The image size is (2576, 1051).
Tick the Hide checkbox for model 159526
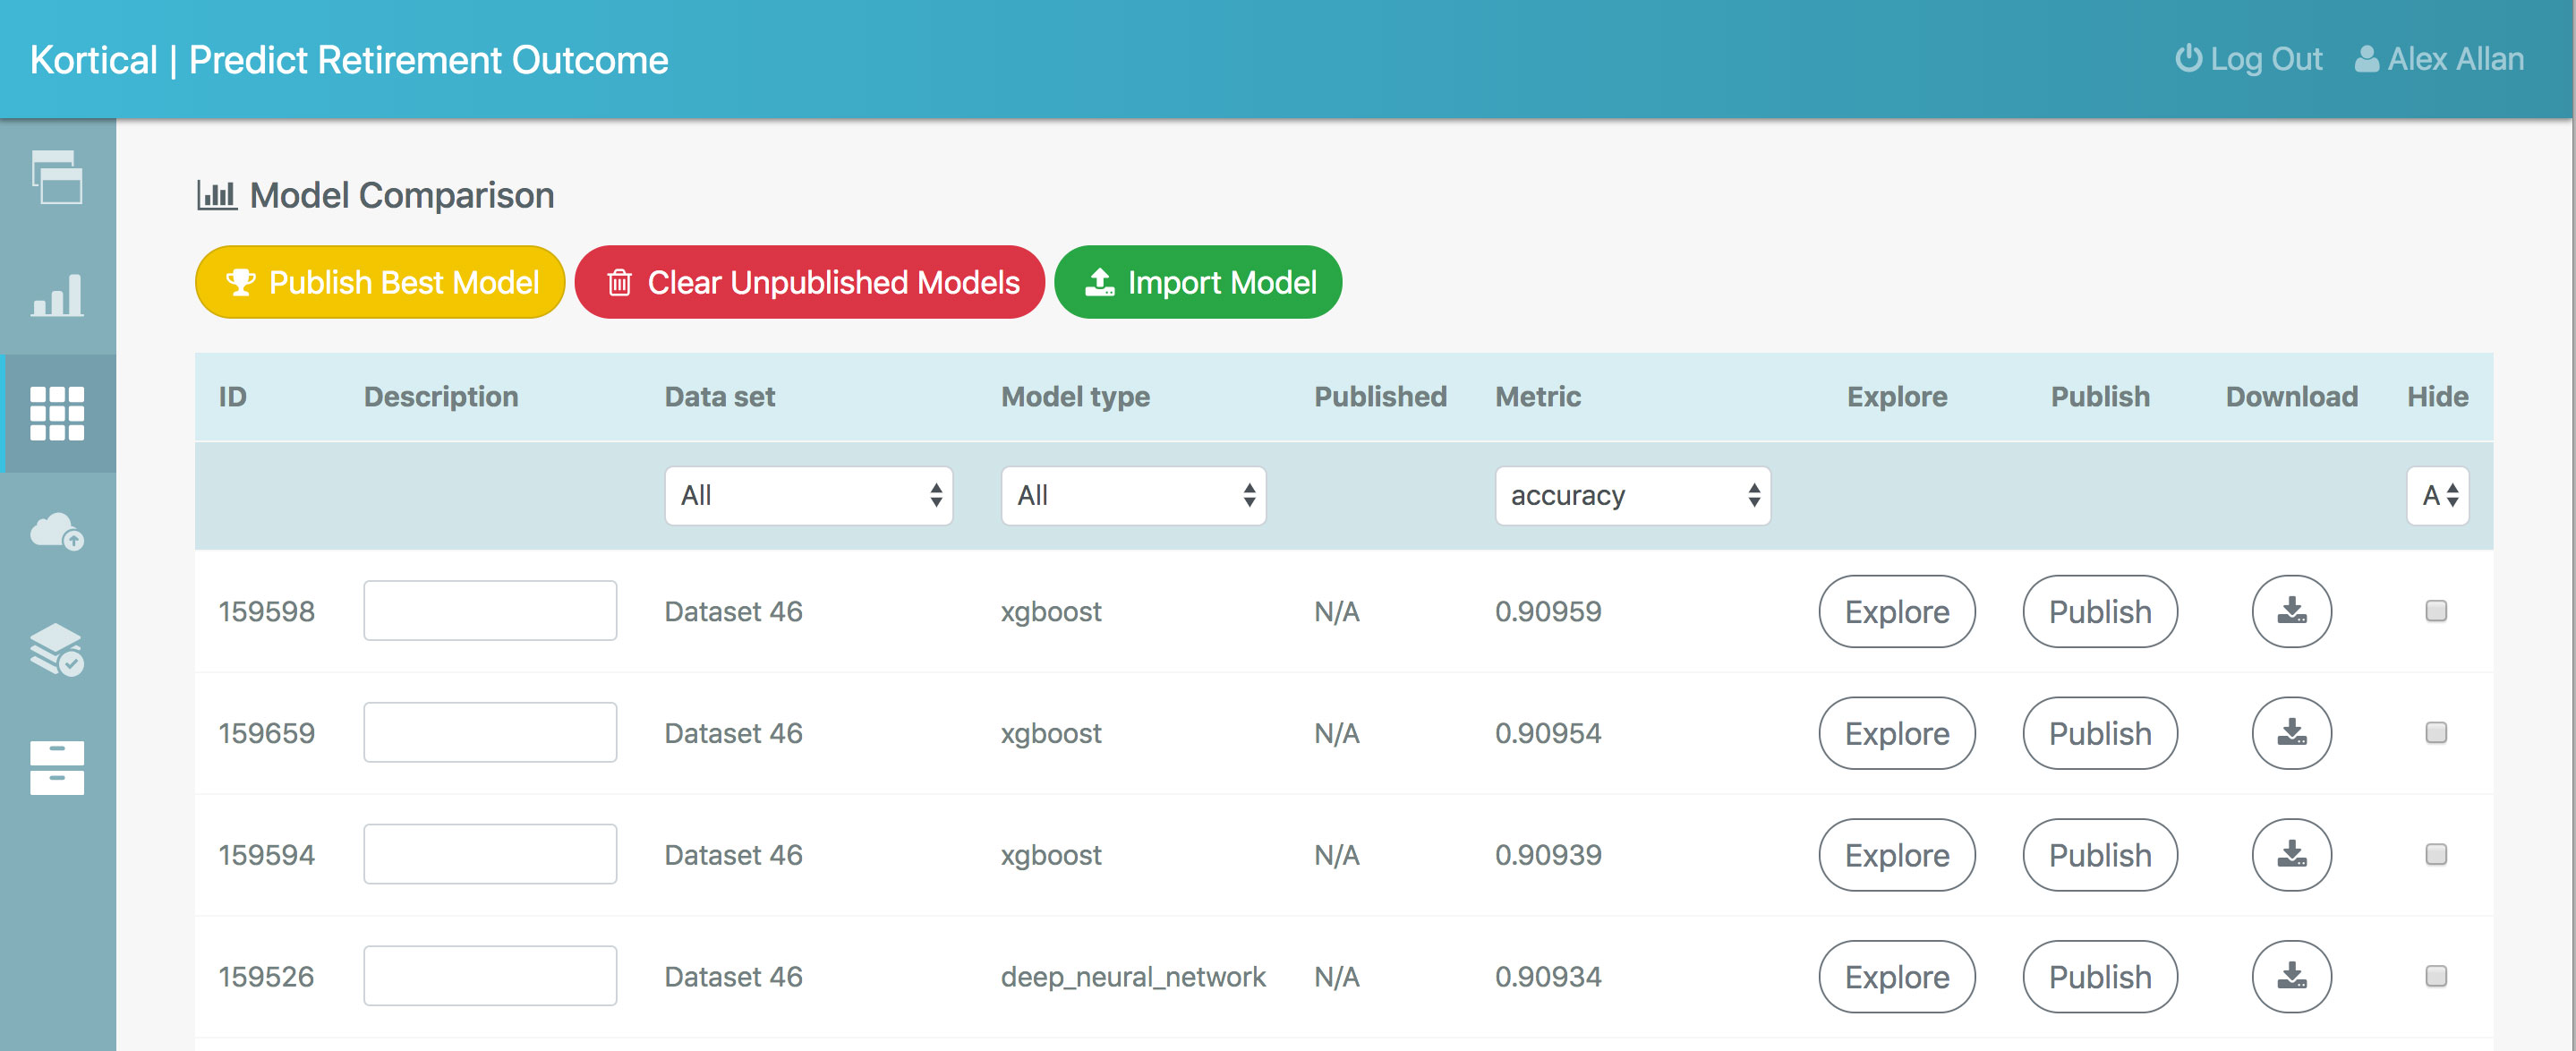(2436, 975)
